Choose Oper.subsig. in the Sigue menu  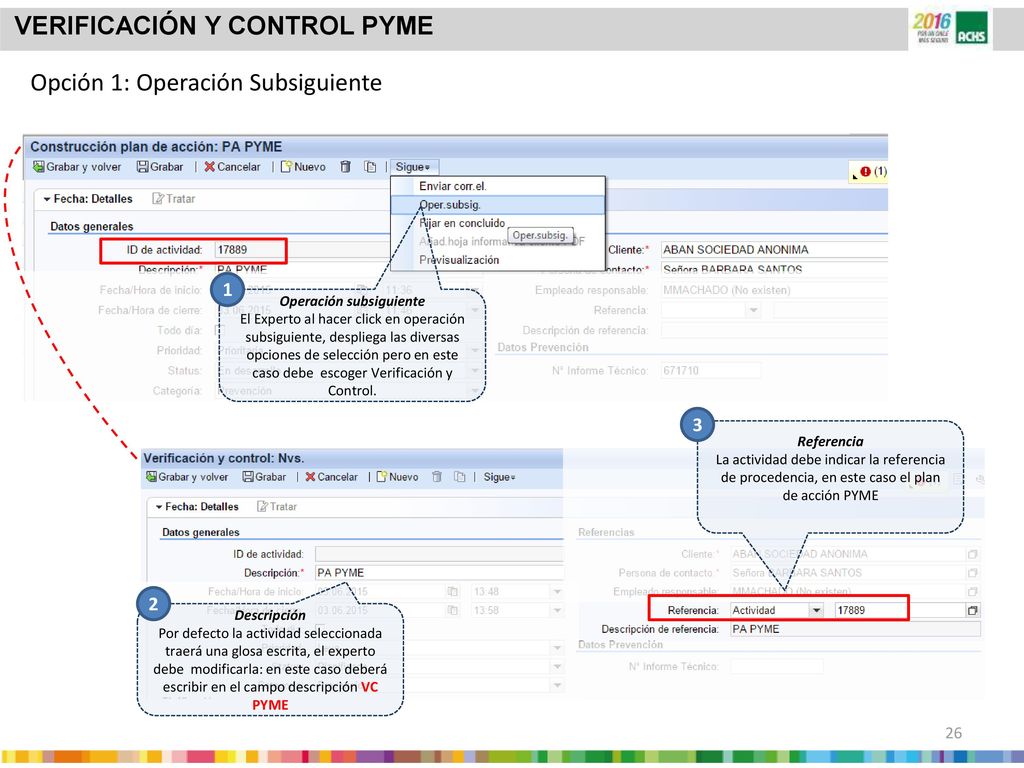pos(498,205)
